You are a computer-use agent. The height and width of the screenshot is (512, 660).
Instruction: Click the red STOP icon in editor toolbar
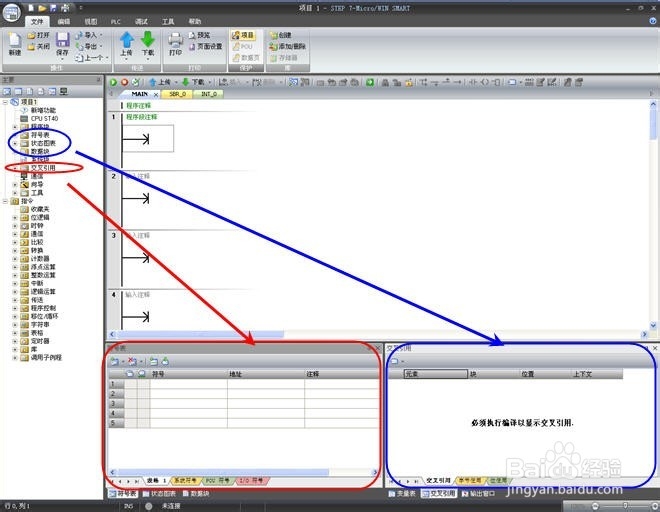(x=124, y=83)
